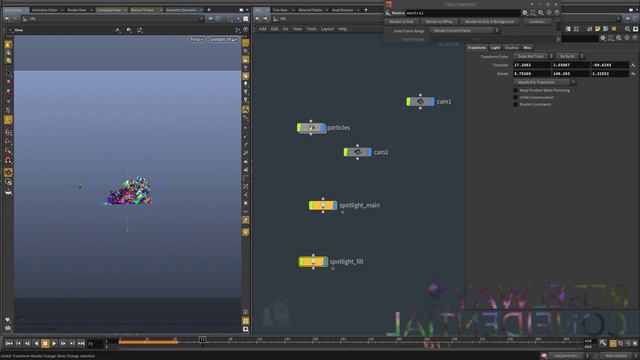Select the particles geometry node
Viewport: 640px width, 360px height.
tap(311, 128)
